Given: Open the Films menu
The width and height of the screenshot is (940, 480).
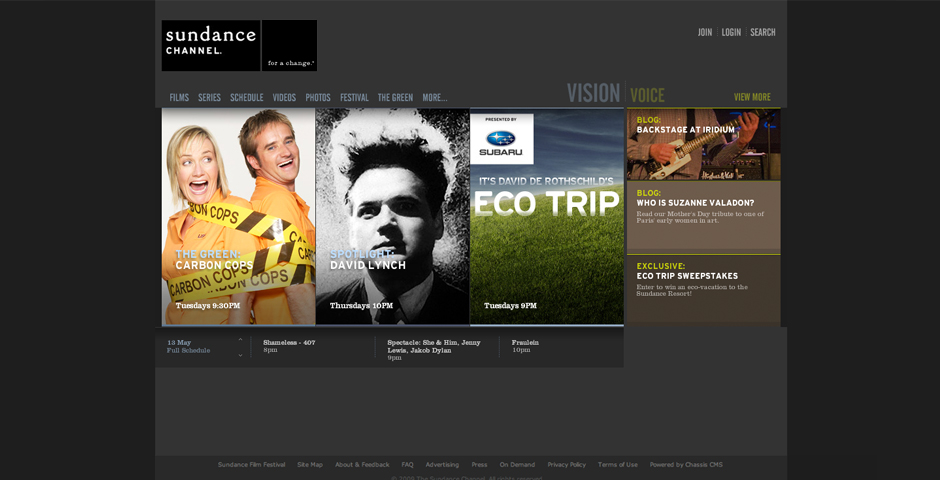Looking at the screenshot, I should tap(179, 98).
